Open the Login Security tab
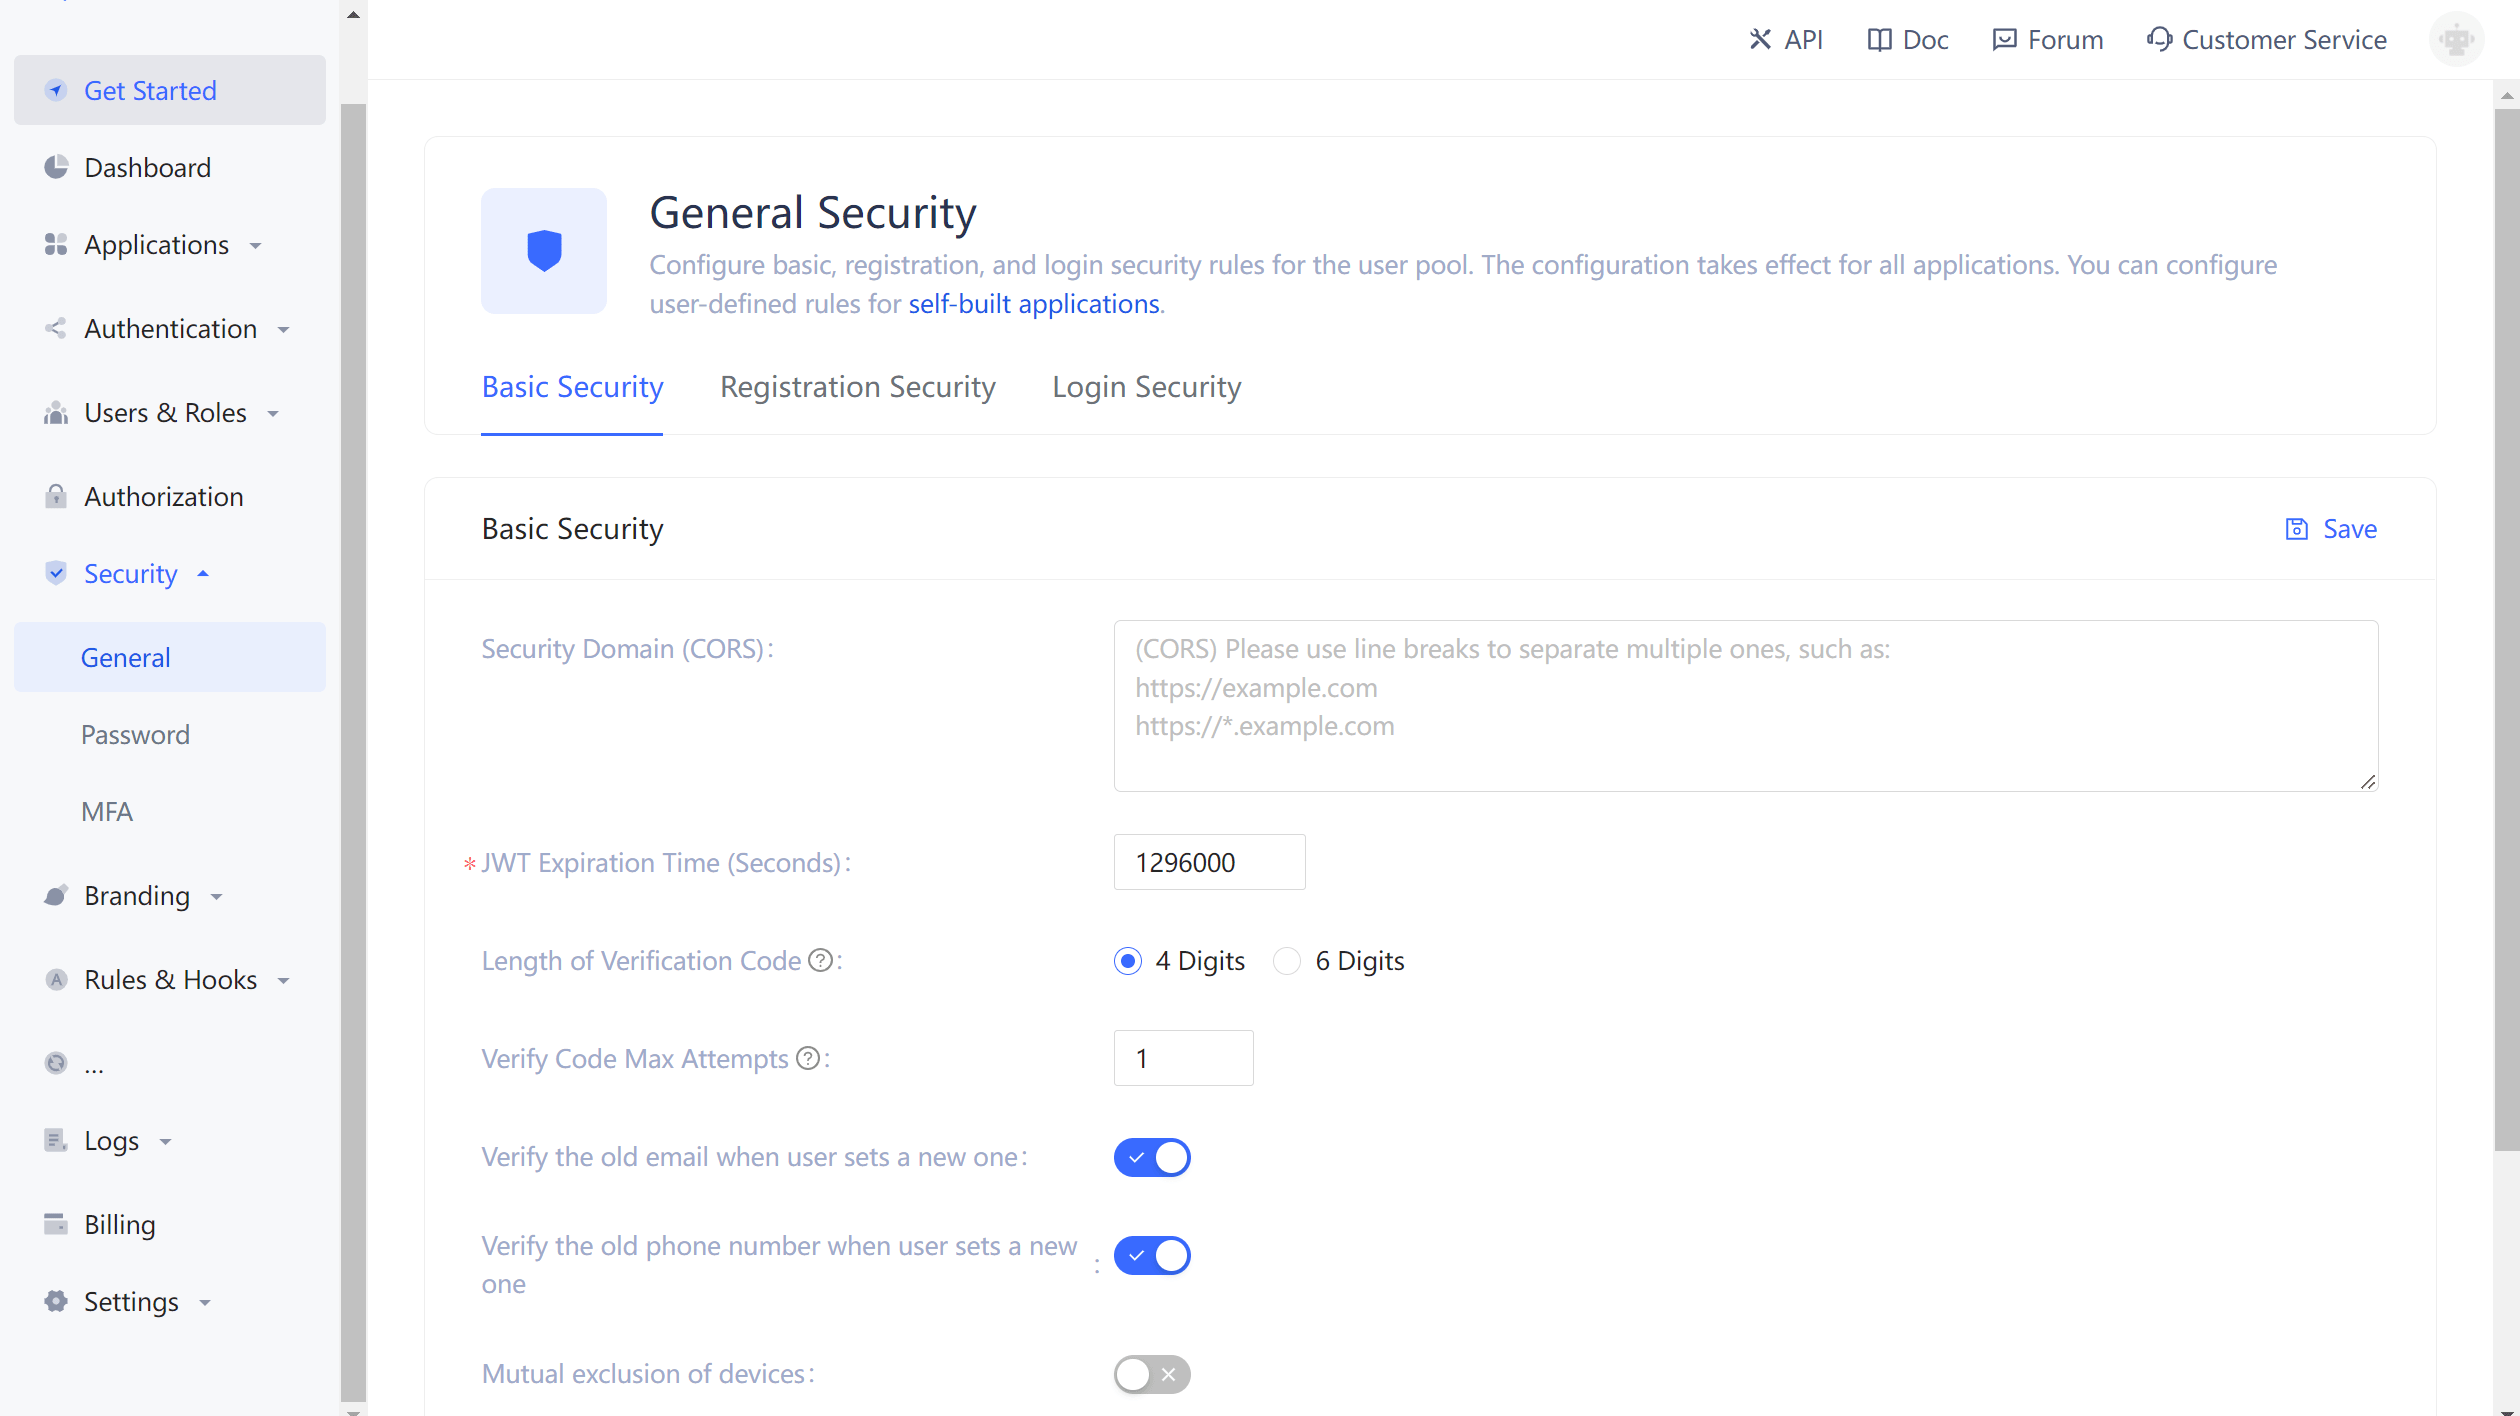Image resolution: width=2520 pixels, height=1416 pixels. click(x=1146, y=387)
